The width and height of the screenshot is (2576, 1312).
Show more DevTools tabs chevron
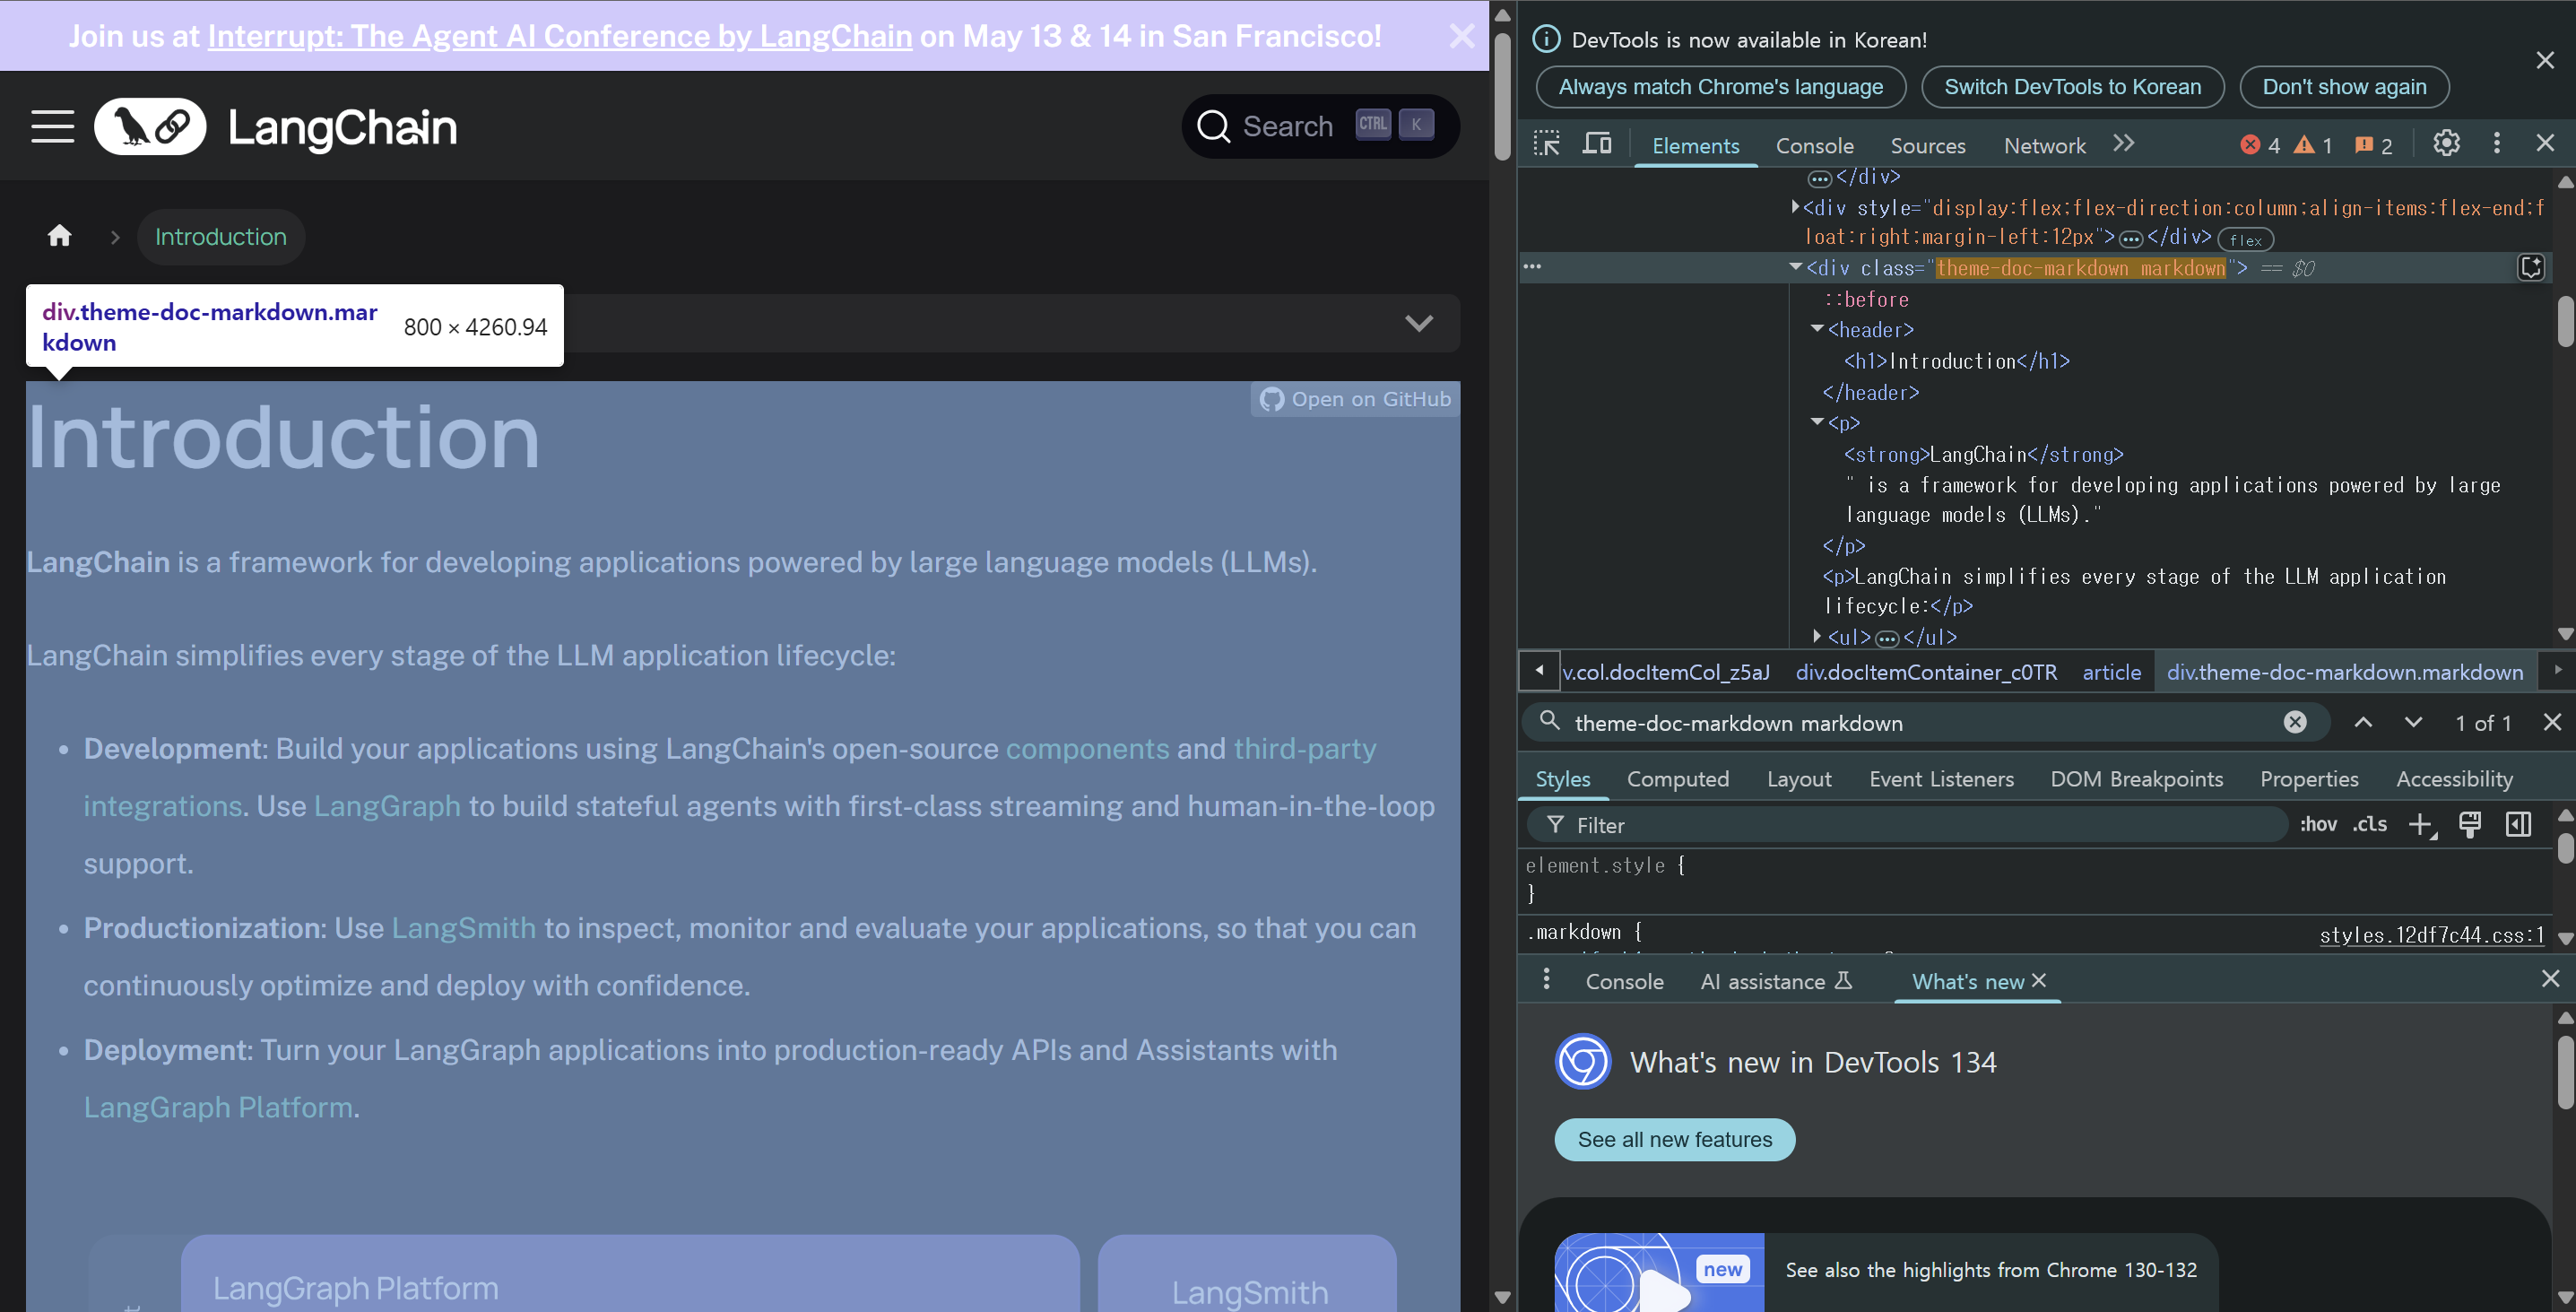point(2124,144)
